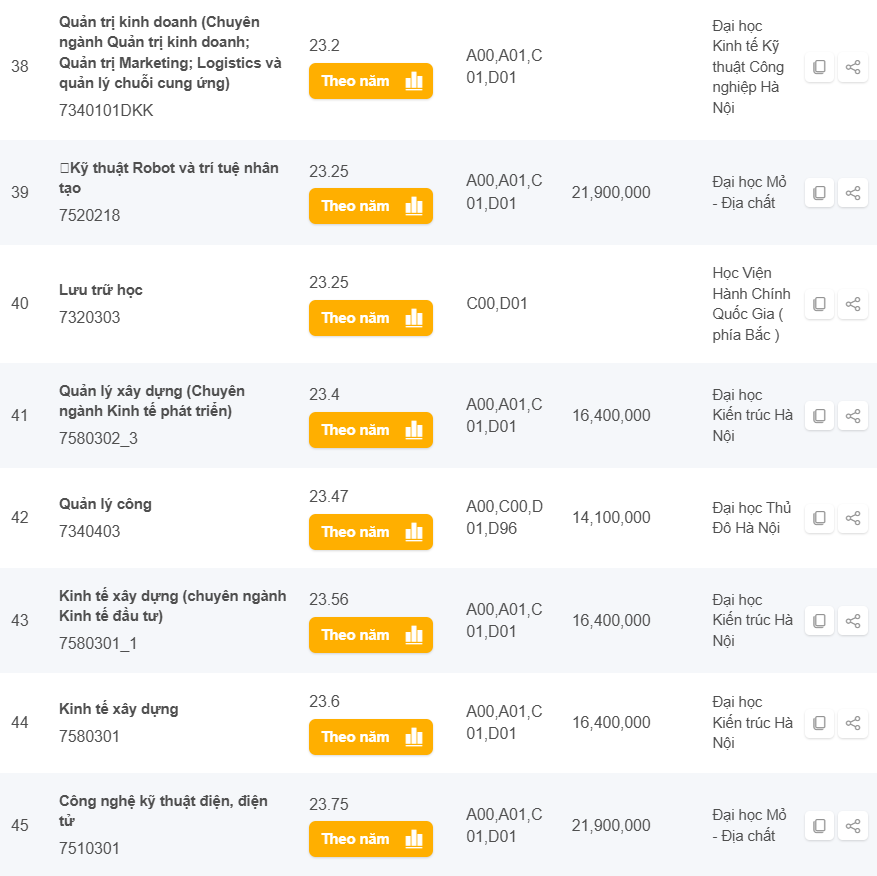Select the Kinh tế xây dựng 7580301 major

[119, 709]
